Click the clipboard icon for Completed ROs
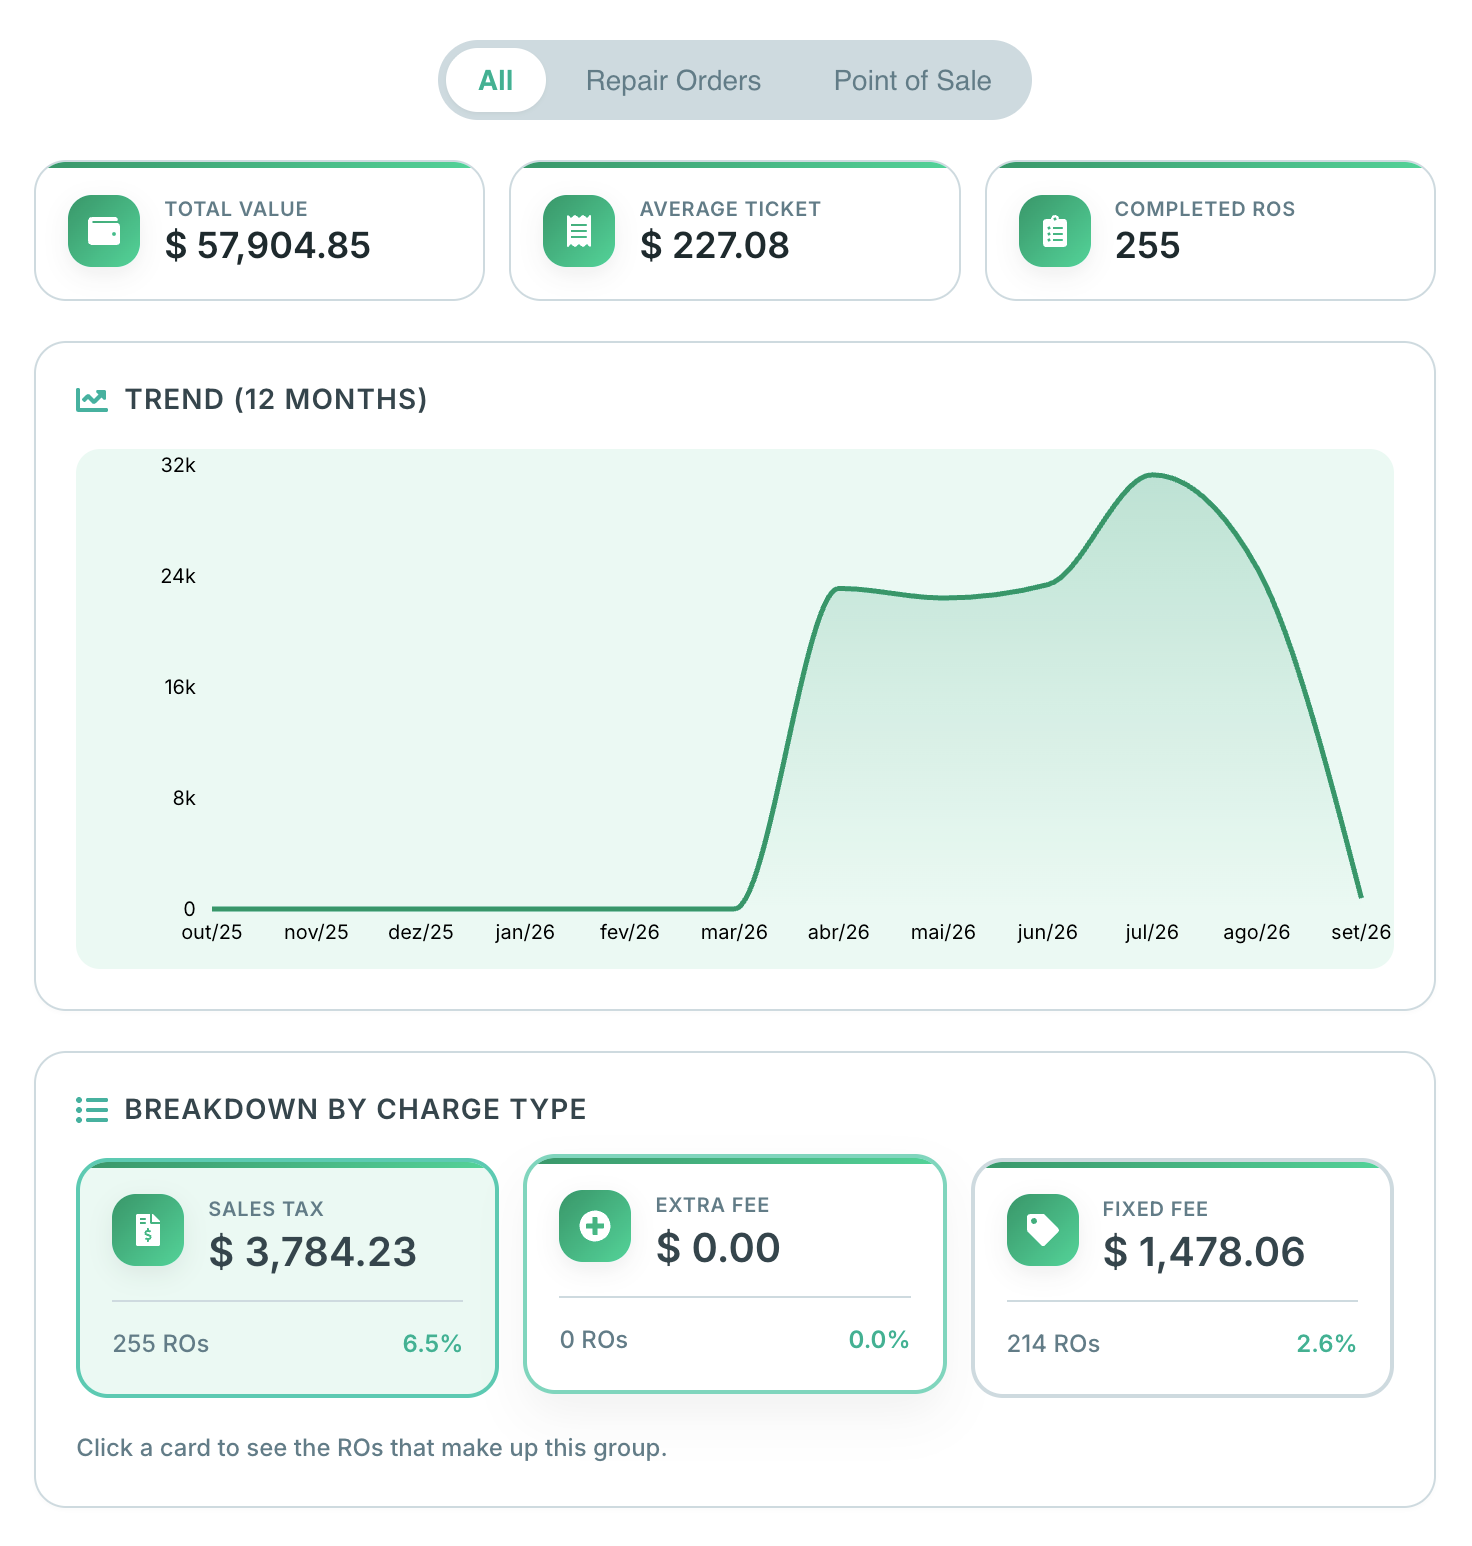Viewport: 1472px width, 1546px height. pos(1055,231)
